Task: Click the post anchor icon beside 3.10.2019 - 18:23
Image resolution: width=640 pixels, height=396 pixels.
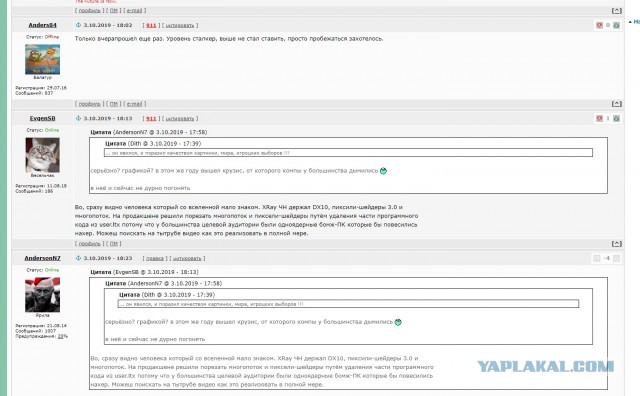Action: (x=78, y=258)
